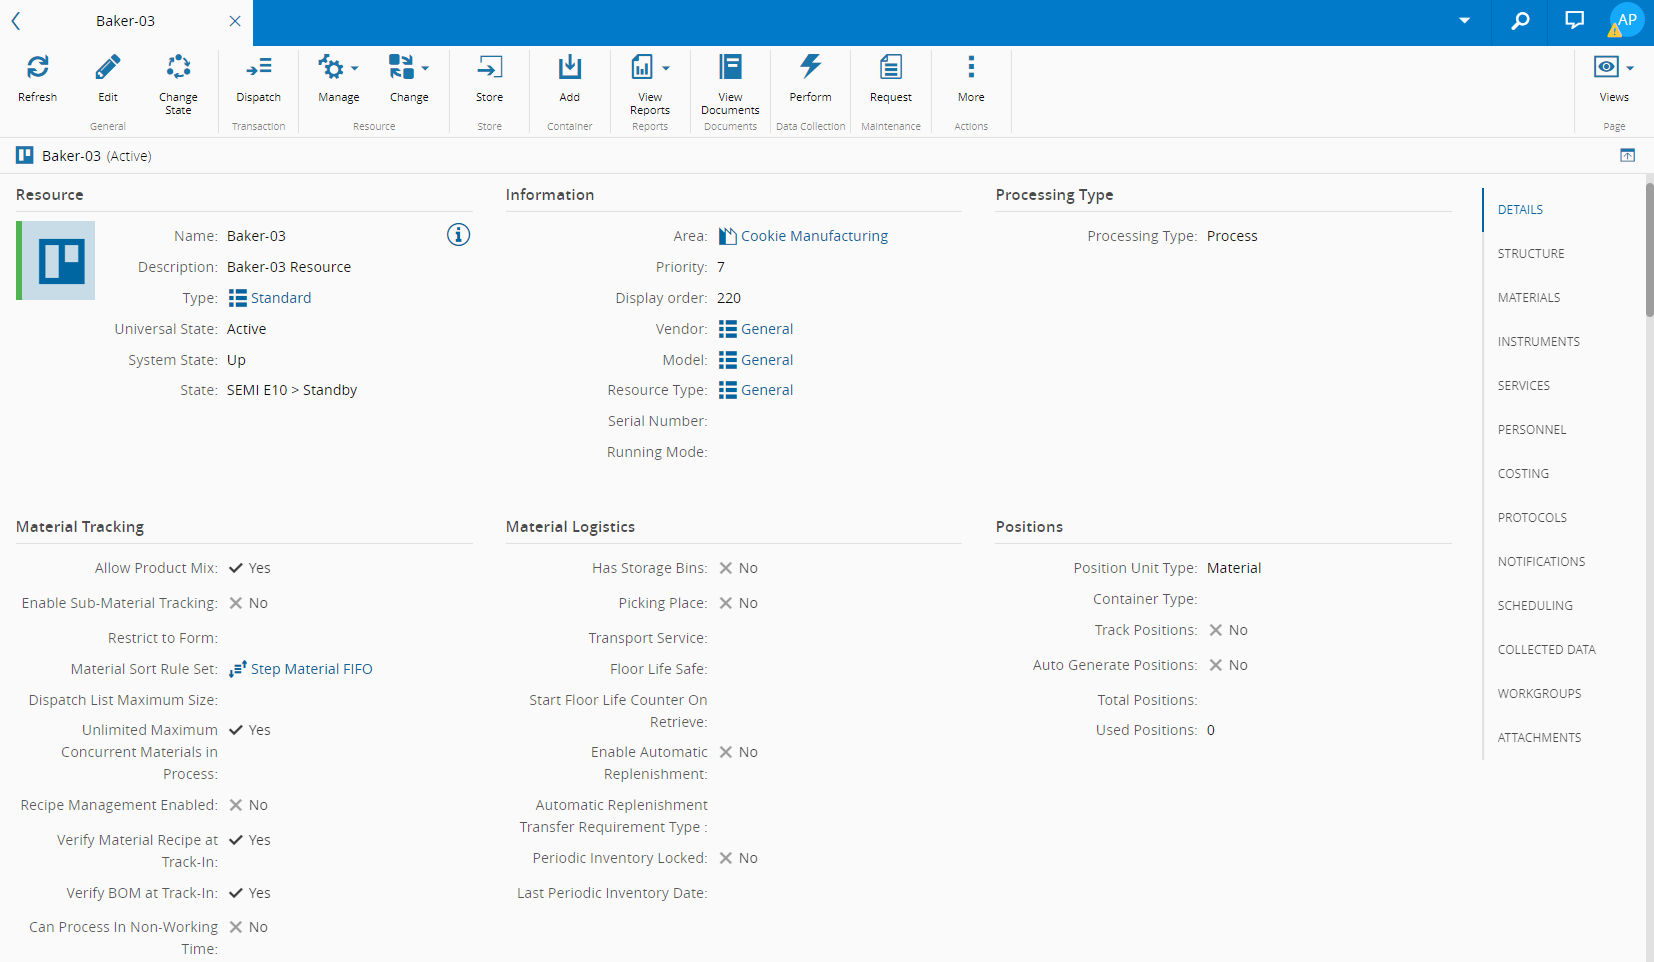The height and width of the screenshot is (962, 1654).
Task: Click the Dispatch transaction icon
Action: tap(258, 68)
